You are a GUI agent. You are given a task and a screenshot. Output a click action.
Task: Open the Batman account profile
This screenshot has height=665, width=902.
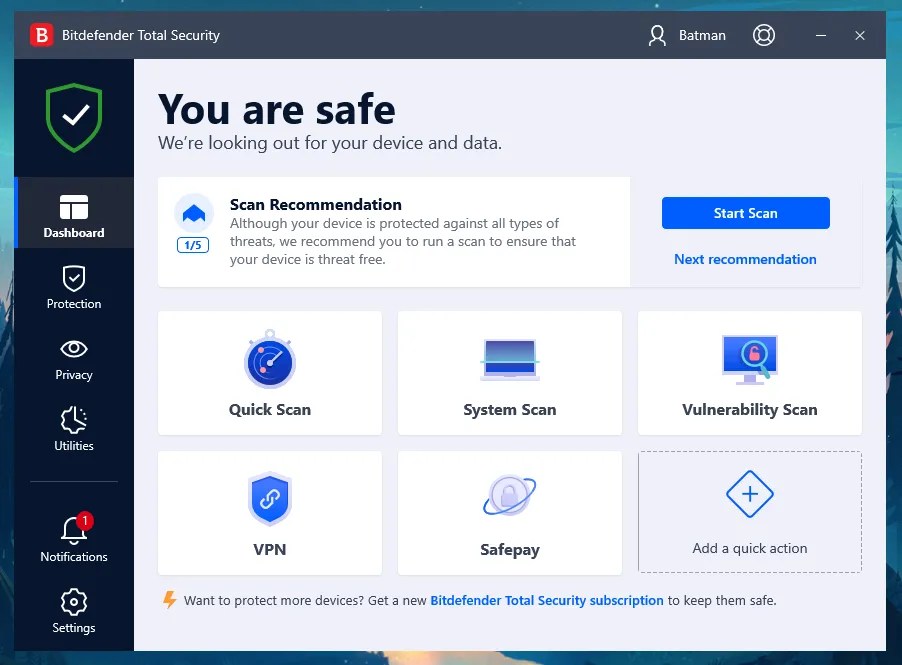(x=687, y=35)
